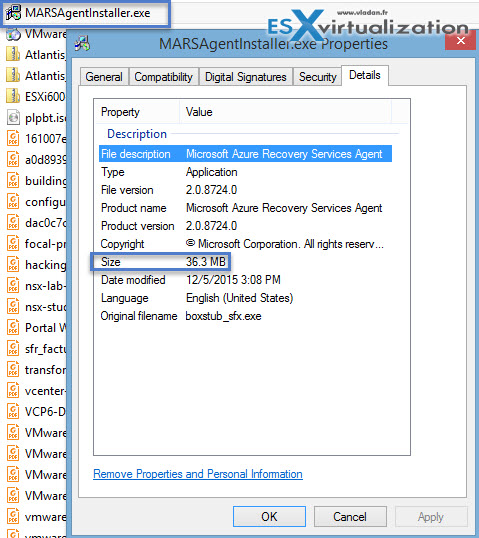
Task: Click the Portal W file name in list
Action: tap(45, 328)
